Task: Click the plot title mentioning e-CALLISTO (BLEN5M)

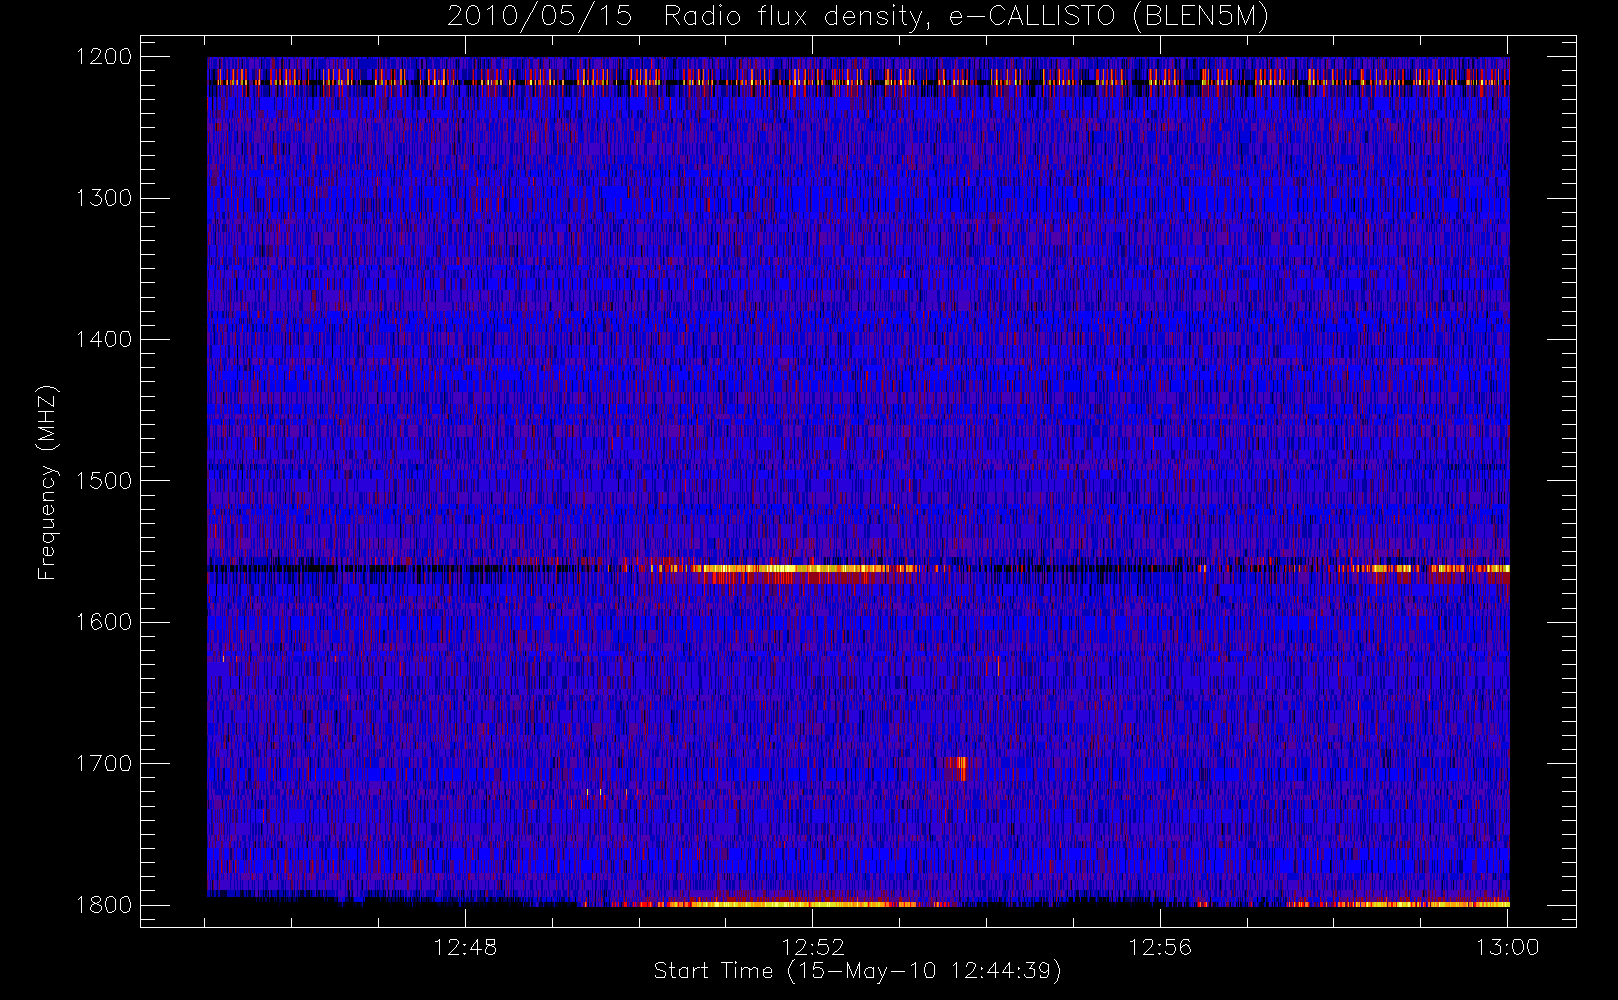Action: pos(857,16)
